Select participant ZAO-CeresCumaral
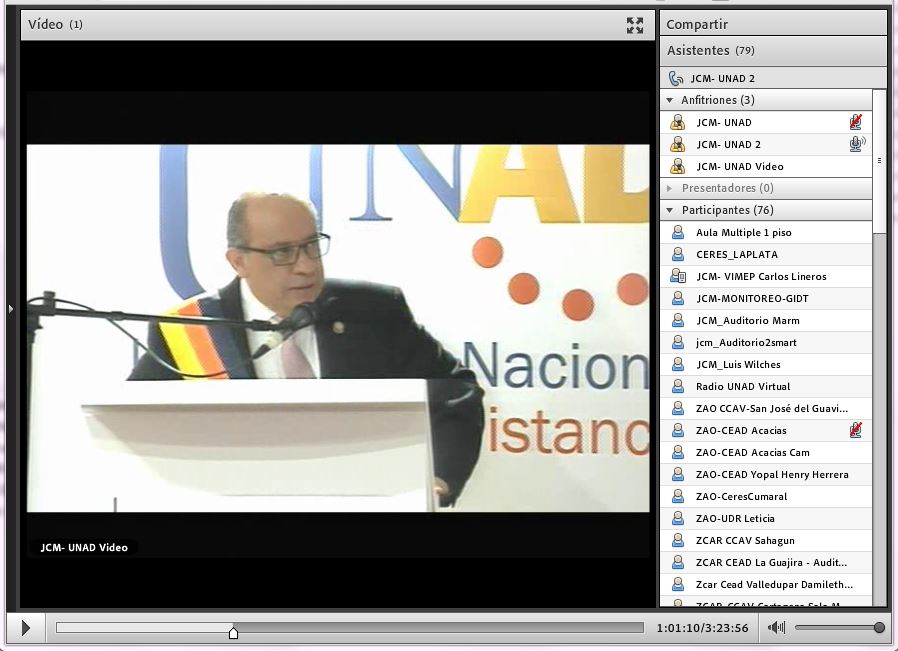The width and height of the screenshot is (898, 651). point(766,496)
